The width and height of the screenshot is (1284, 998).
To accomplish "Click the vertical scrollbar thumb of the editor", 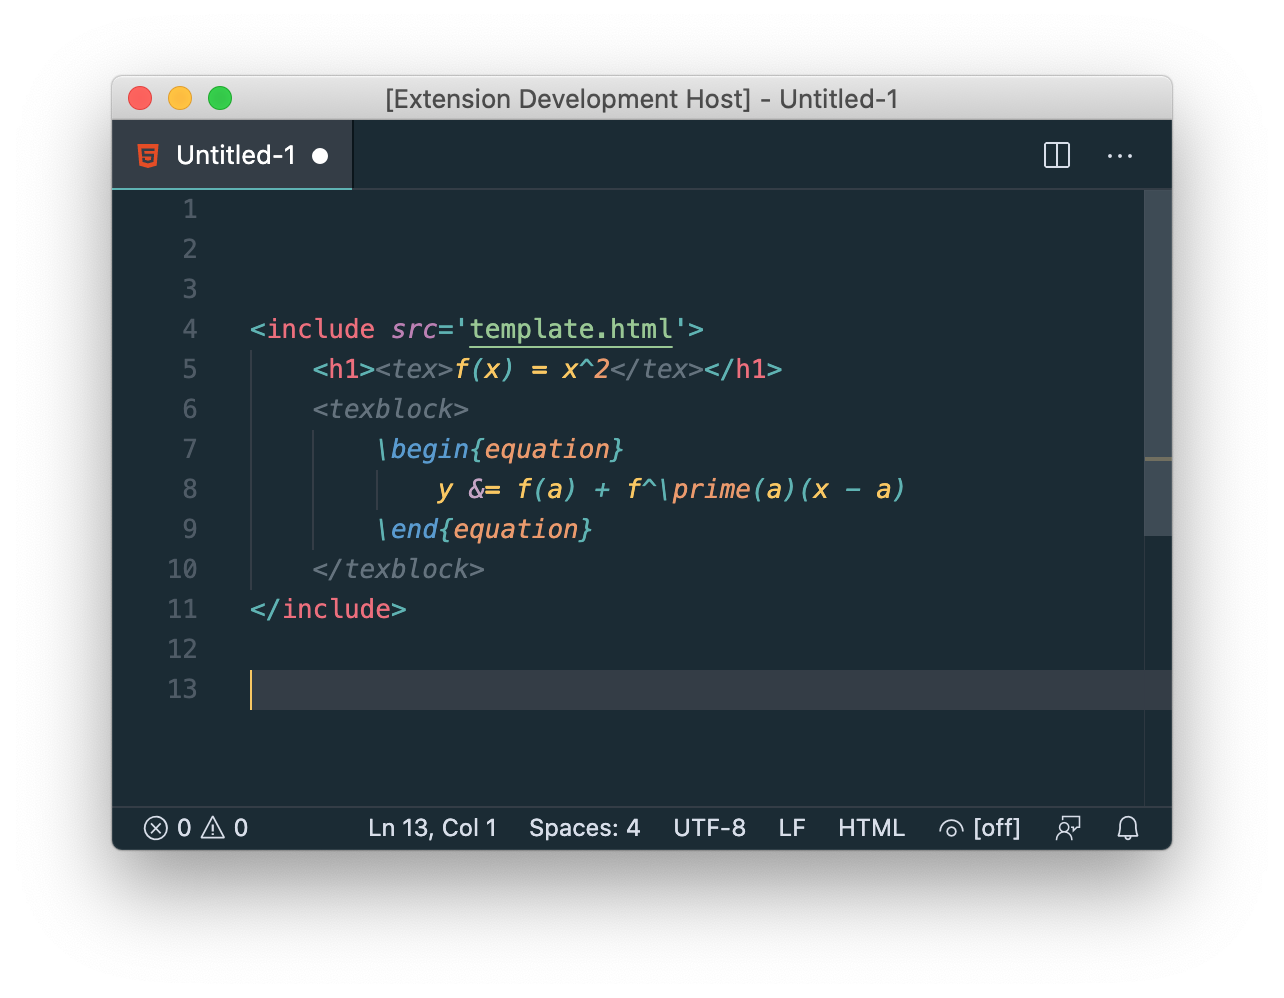I will coord(1157,362).
